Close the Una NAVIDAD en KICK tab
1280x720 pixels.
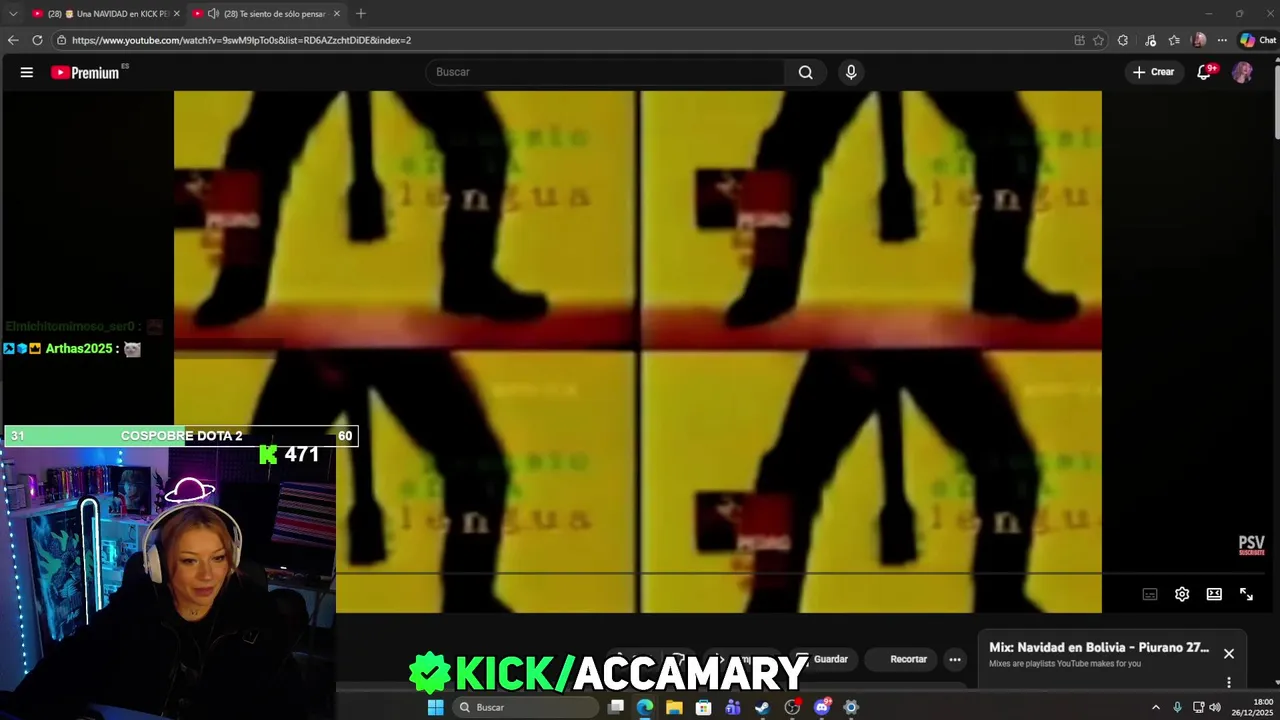click(176, 13)
